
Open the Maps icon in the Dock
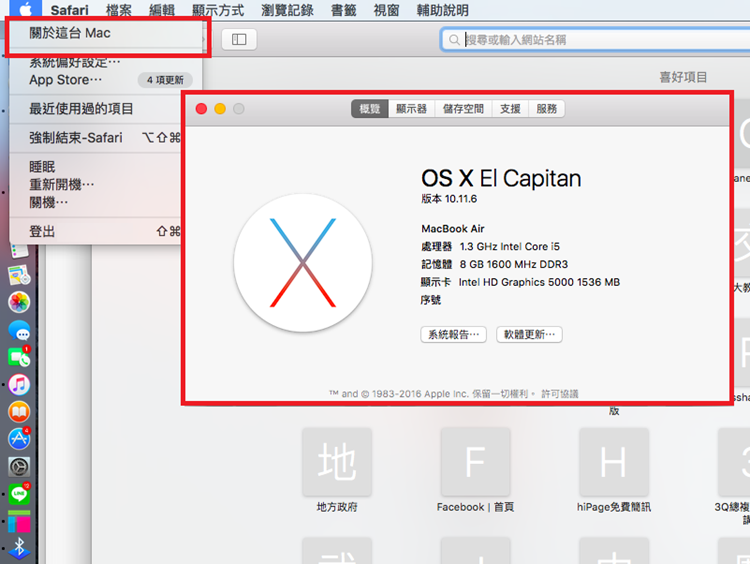tap(19, 275)
